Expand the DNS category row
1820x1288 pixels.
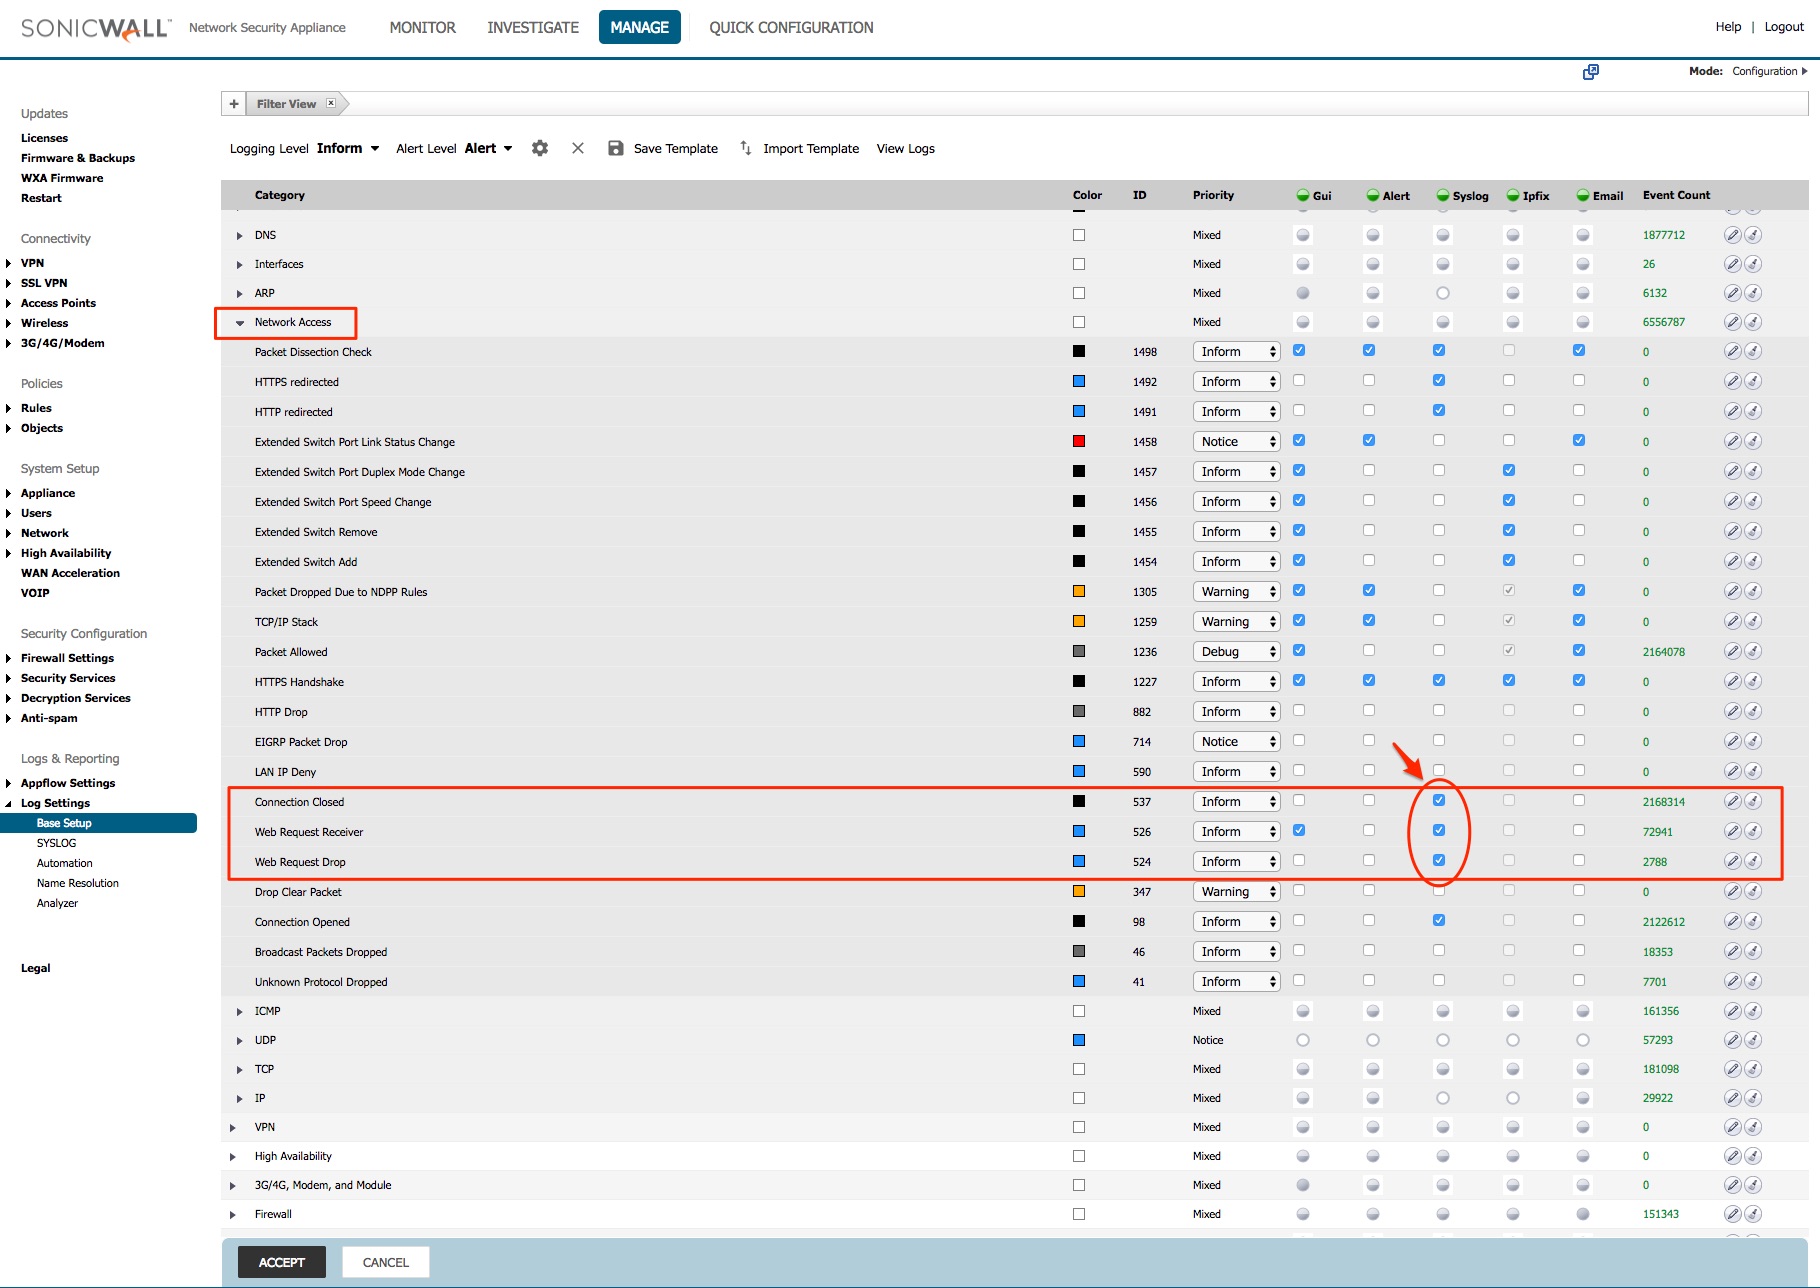click(x=239, y=235)
